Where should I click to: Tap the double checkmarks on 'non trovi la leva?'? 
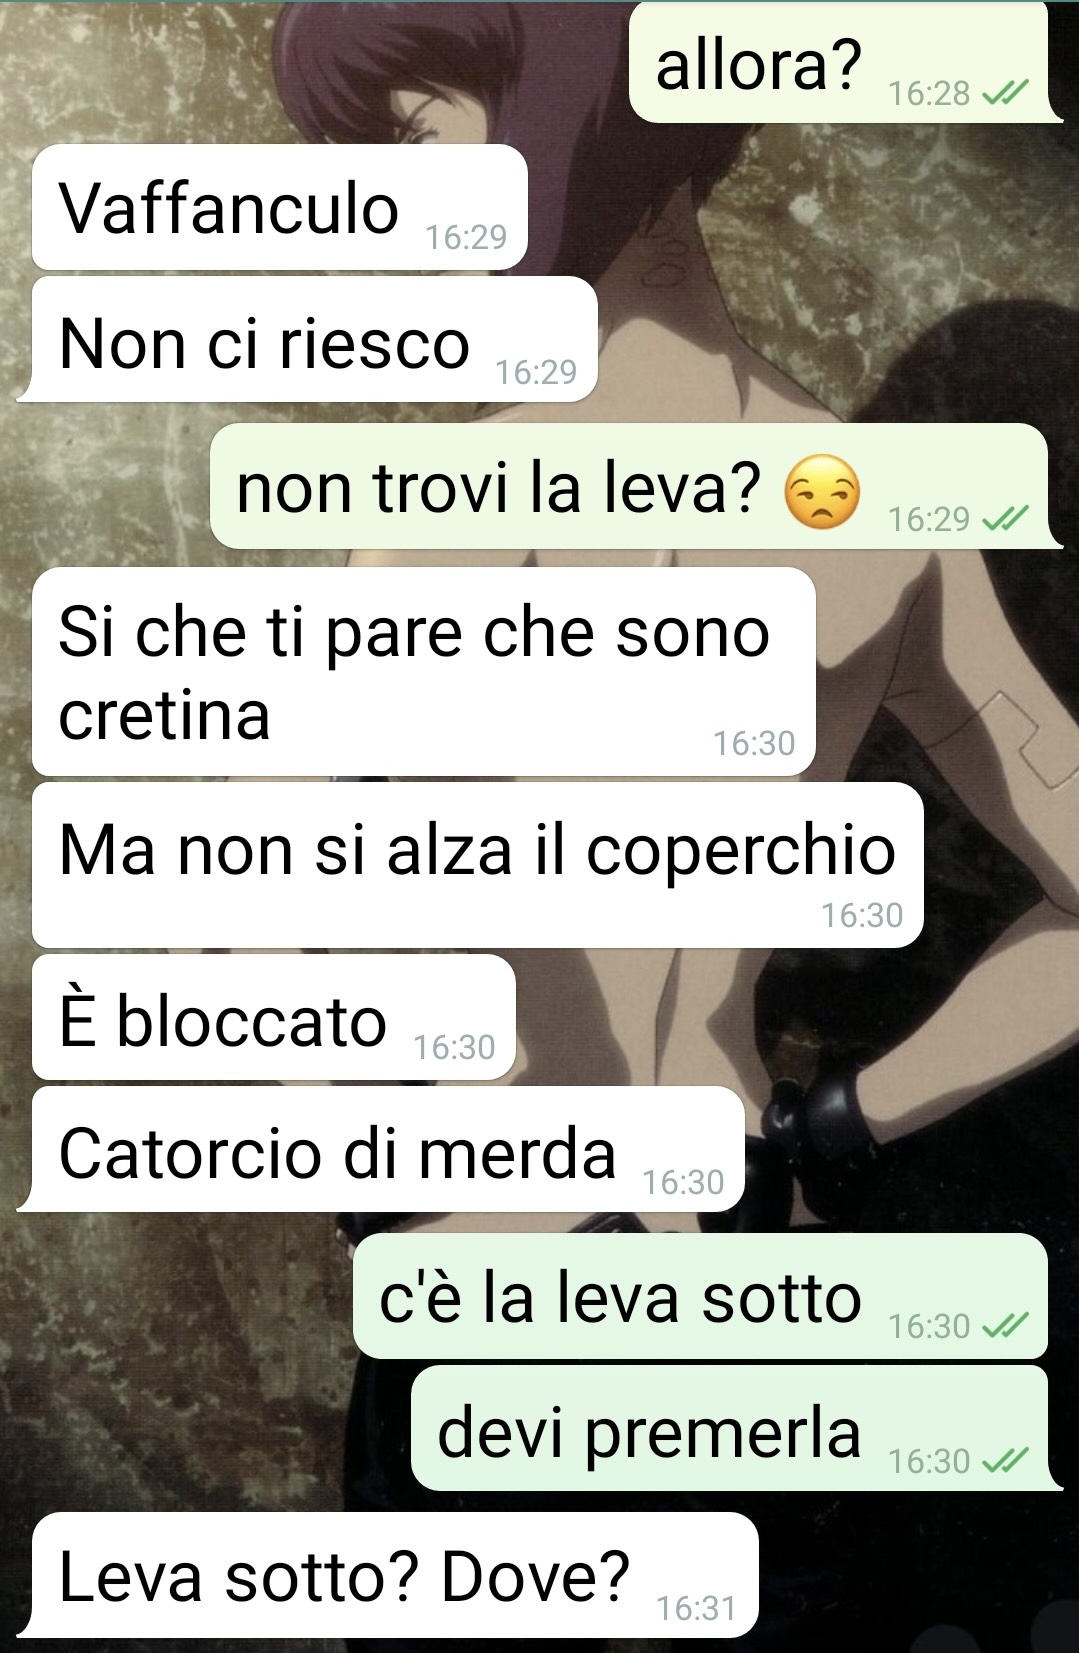(1004, 519)
